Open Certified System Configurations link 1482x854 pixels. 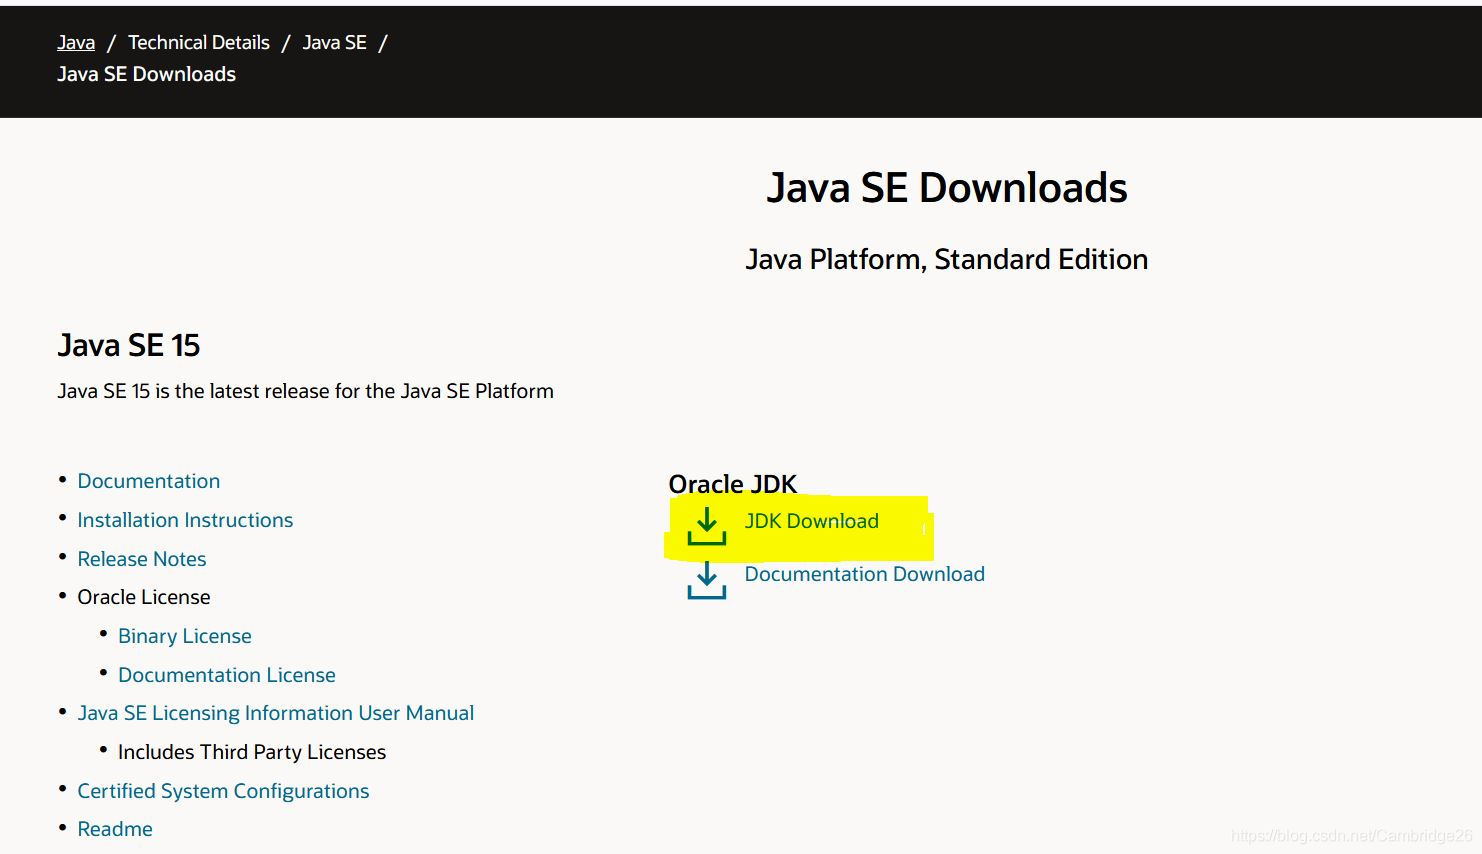click(x=223, y=791)
